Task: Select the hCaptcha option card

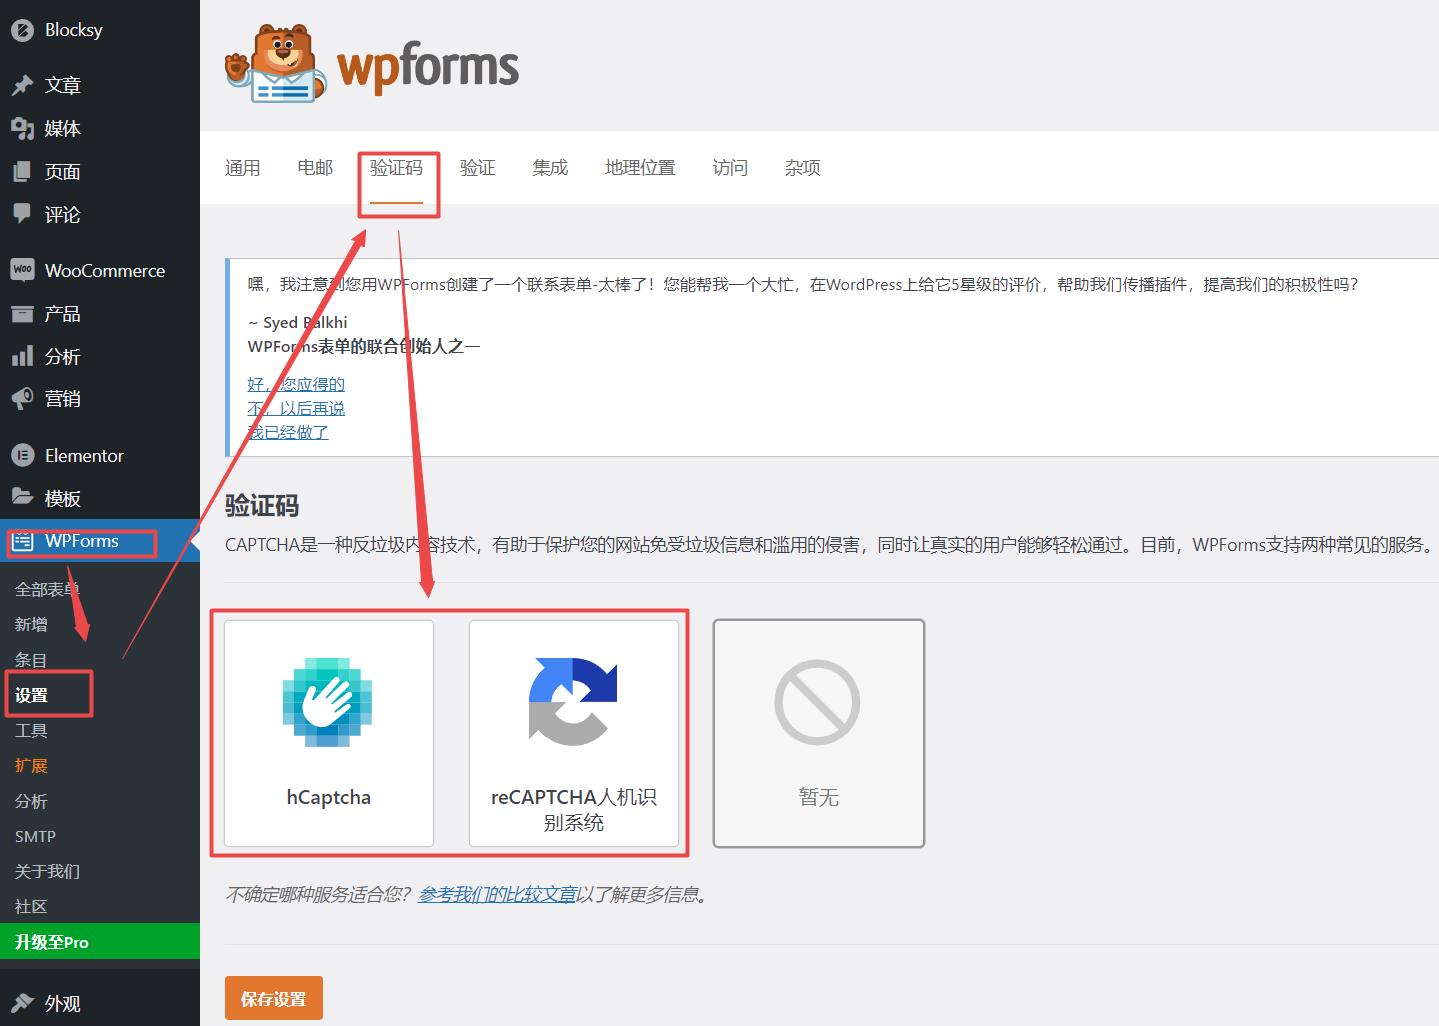Action: [x=329, y=733]
